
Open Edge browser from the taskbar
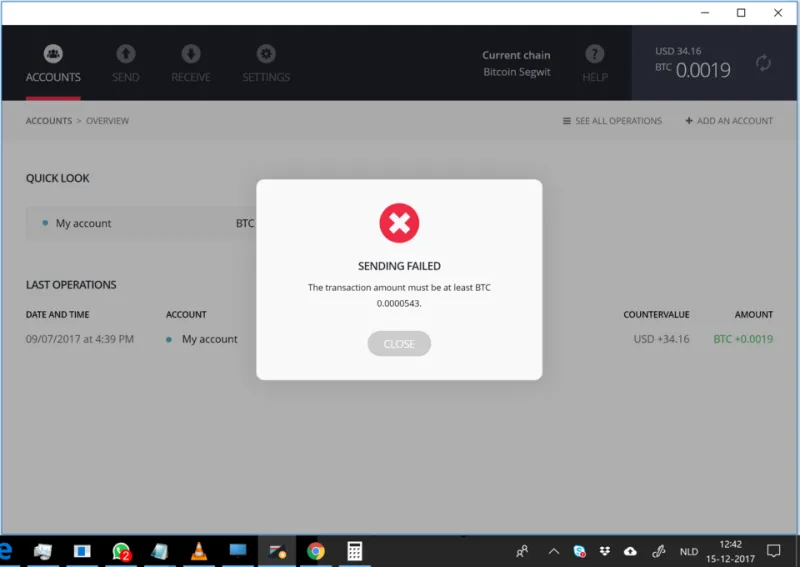(x=6, y=551)
